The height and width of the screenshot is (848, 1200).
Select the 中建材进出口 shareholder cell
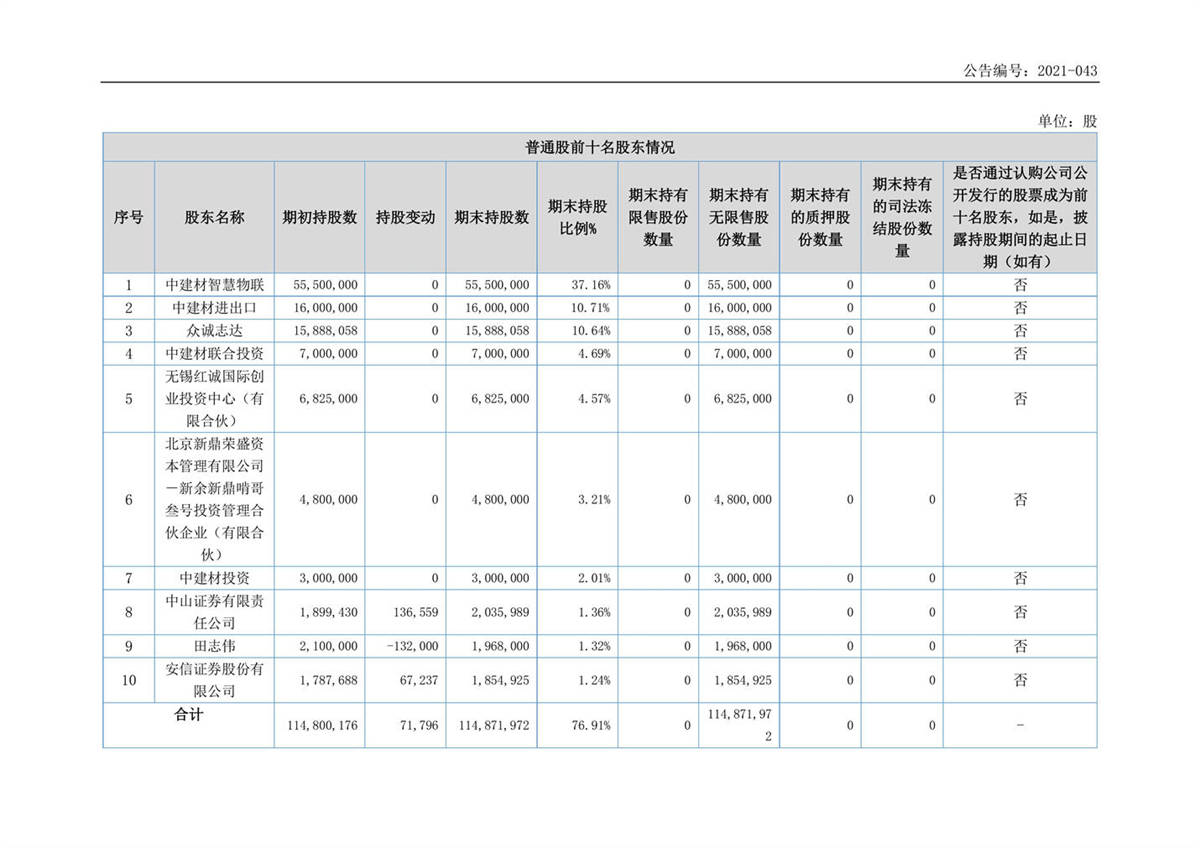pyautogui.click(x=214, y=308)
